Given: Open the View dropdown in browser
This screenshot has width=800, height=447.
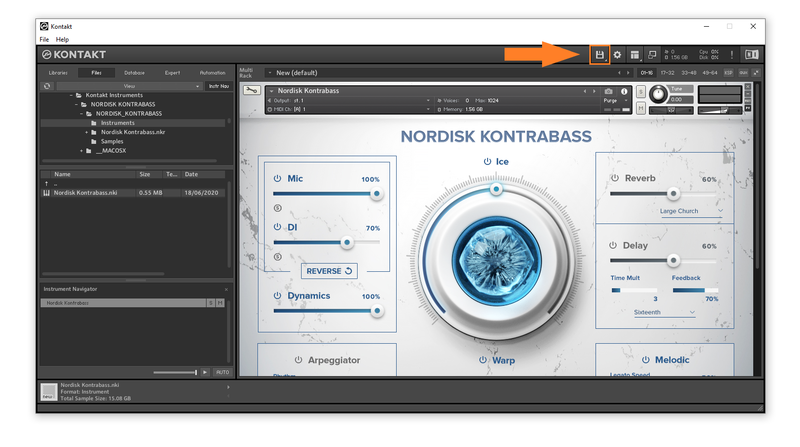Looking at the screenshot, I should pos(129,86).
